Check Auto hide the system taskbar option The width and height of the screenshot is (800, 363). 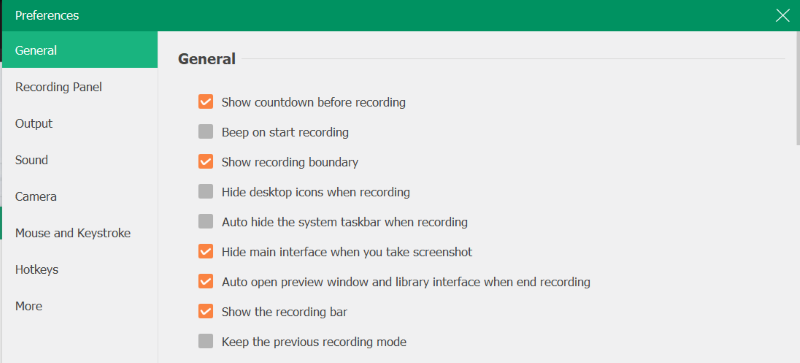pos(206,222)
